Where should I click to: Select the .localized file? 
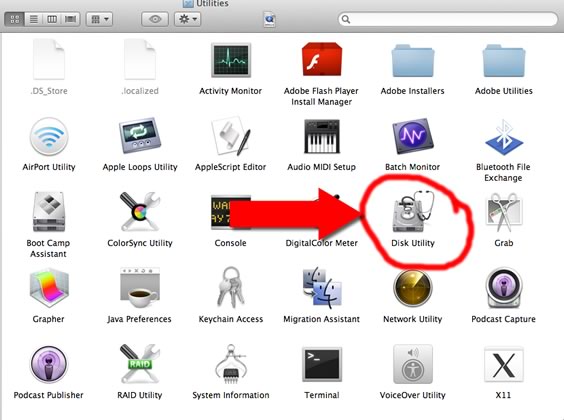coord(140,59)
